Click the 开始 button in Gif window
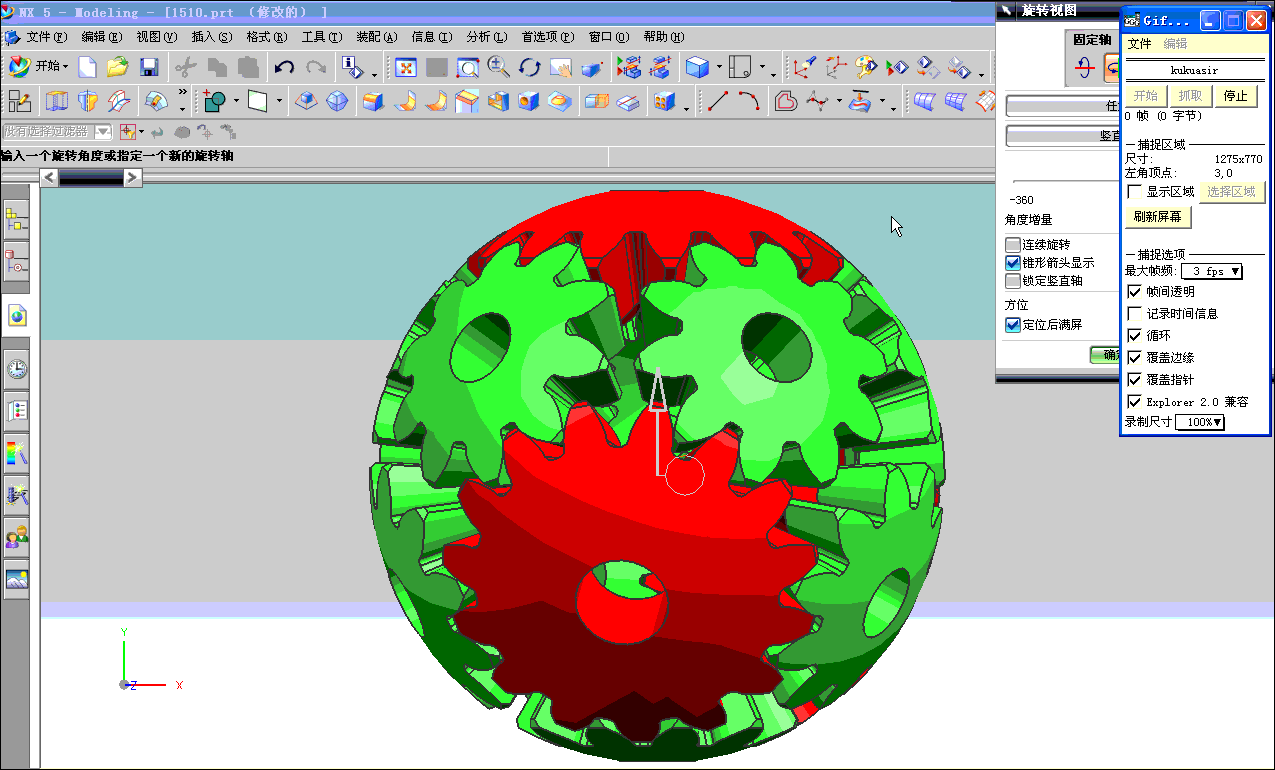This screenshot has width=1275, height=770. click(1146, 96)
